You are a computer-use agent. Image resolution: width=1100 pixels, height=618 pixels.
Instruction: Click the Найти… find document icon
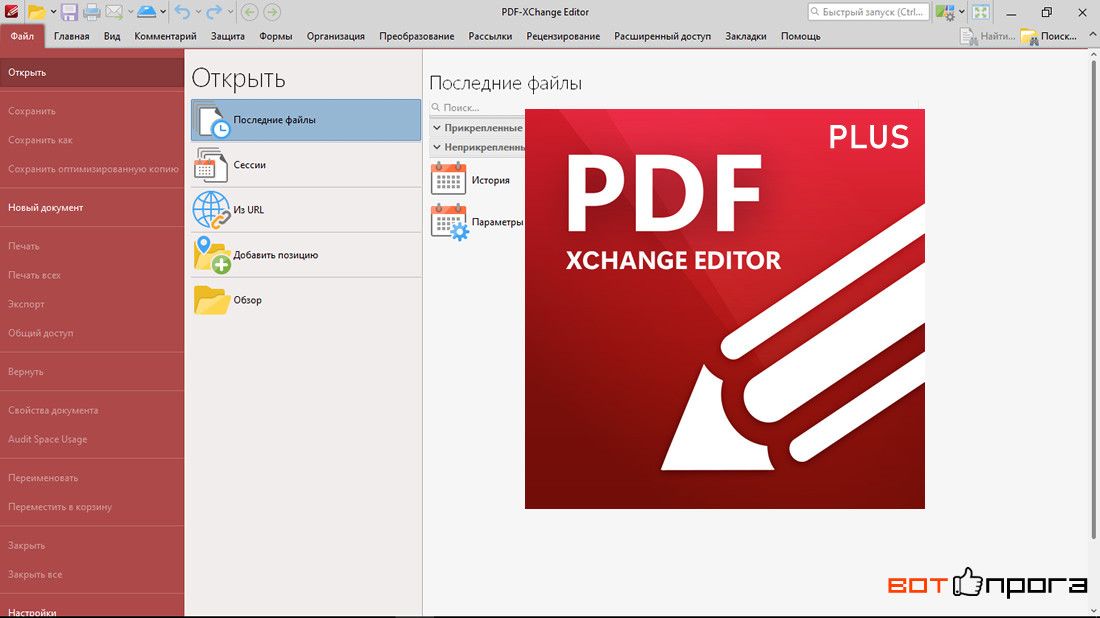pos(969,36)
